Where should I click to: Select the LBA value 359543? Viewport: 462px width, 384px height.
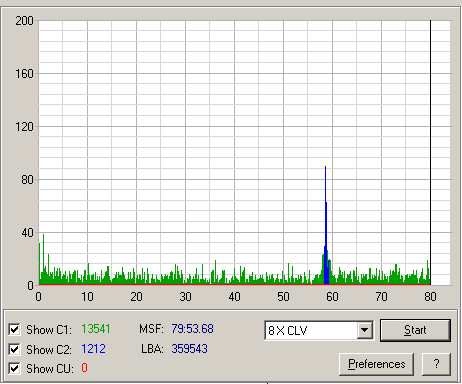[x=189, y=349]
